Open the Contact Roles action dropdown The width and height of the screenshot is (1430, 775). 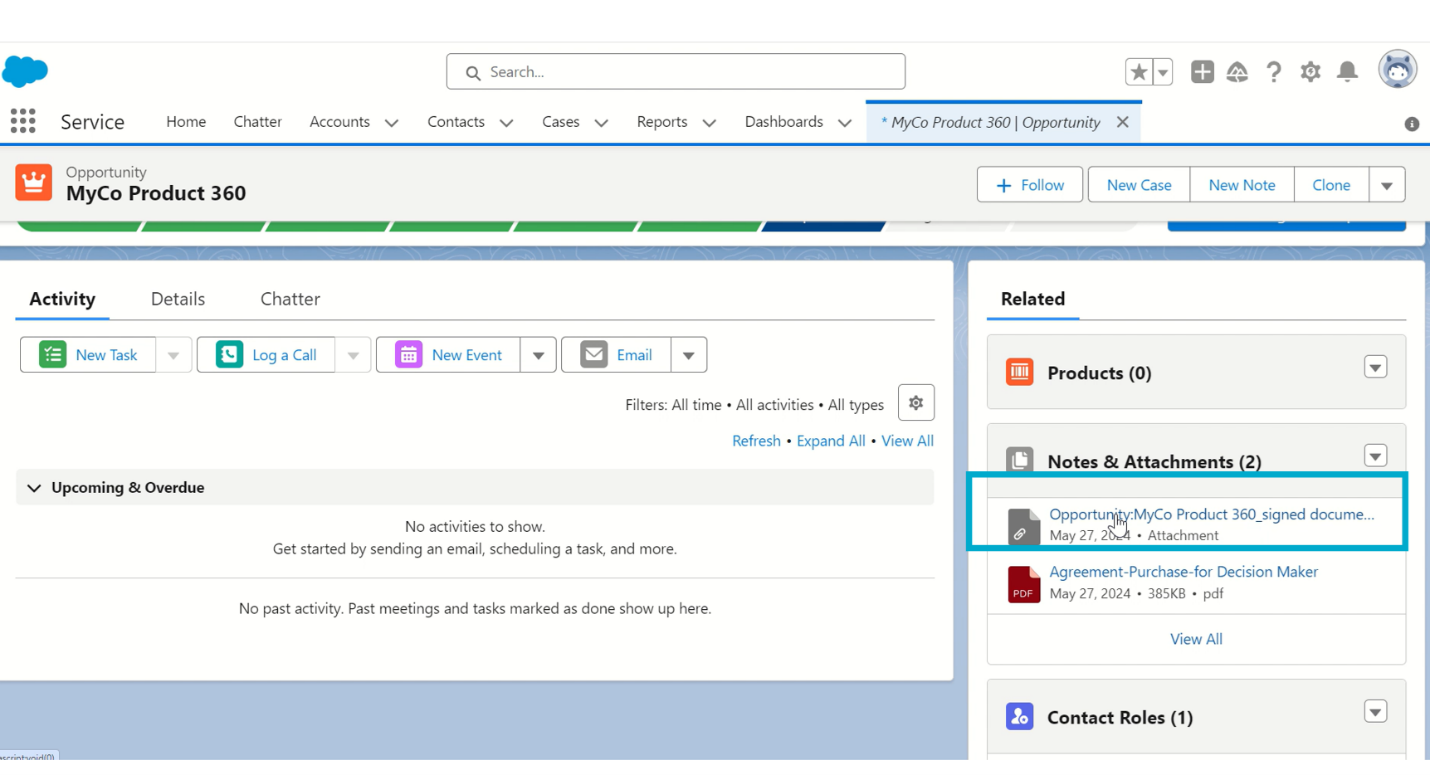1376,711
